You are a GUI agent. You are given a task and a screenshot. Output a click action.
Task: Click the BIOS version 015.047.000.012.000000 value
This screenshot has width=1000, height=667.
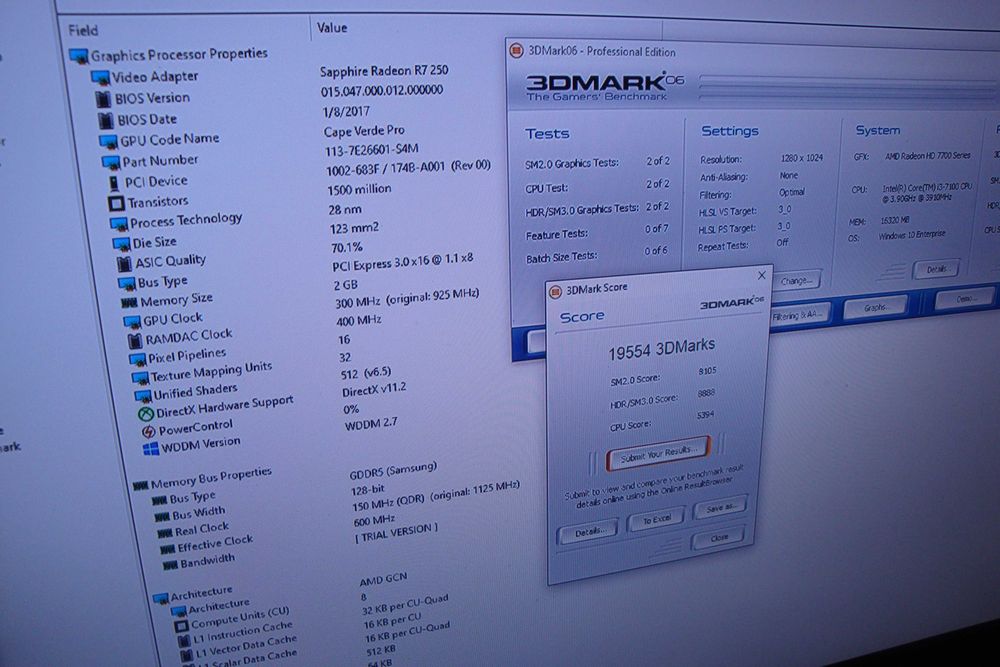[382, 91]
